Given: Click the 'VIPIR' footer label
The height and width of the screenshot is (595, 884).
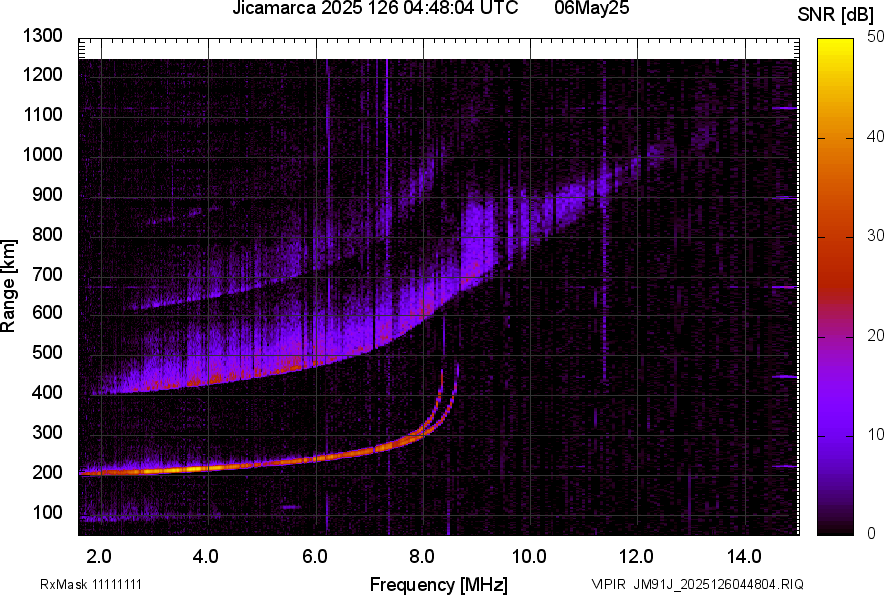Looking at the screenshot, I should [608, 584].
